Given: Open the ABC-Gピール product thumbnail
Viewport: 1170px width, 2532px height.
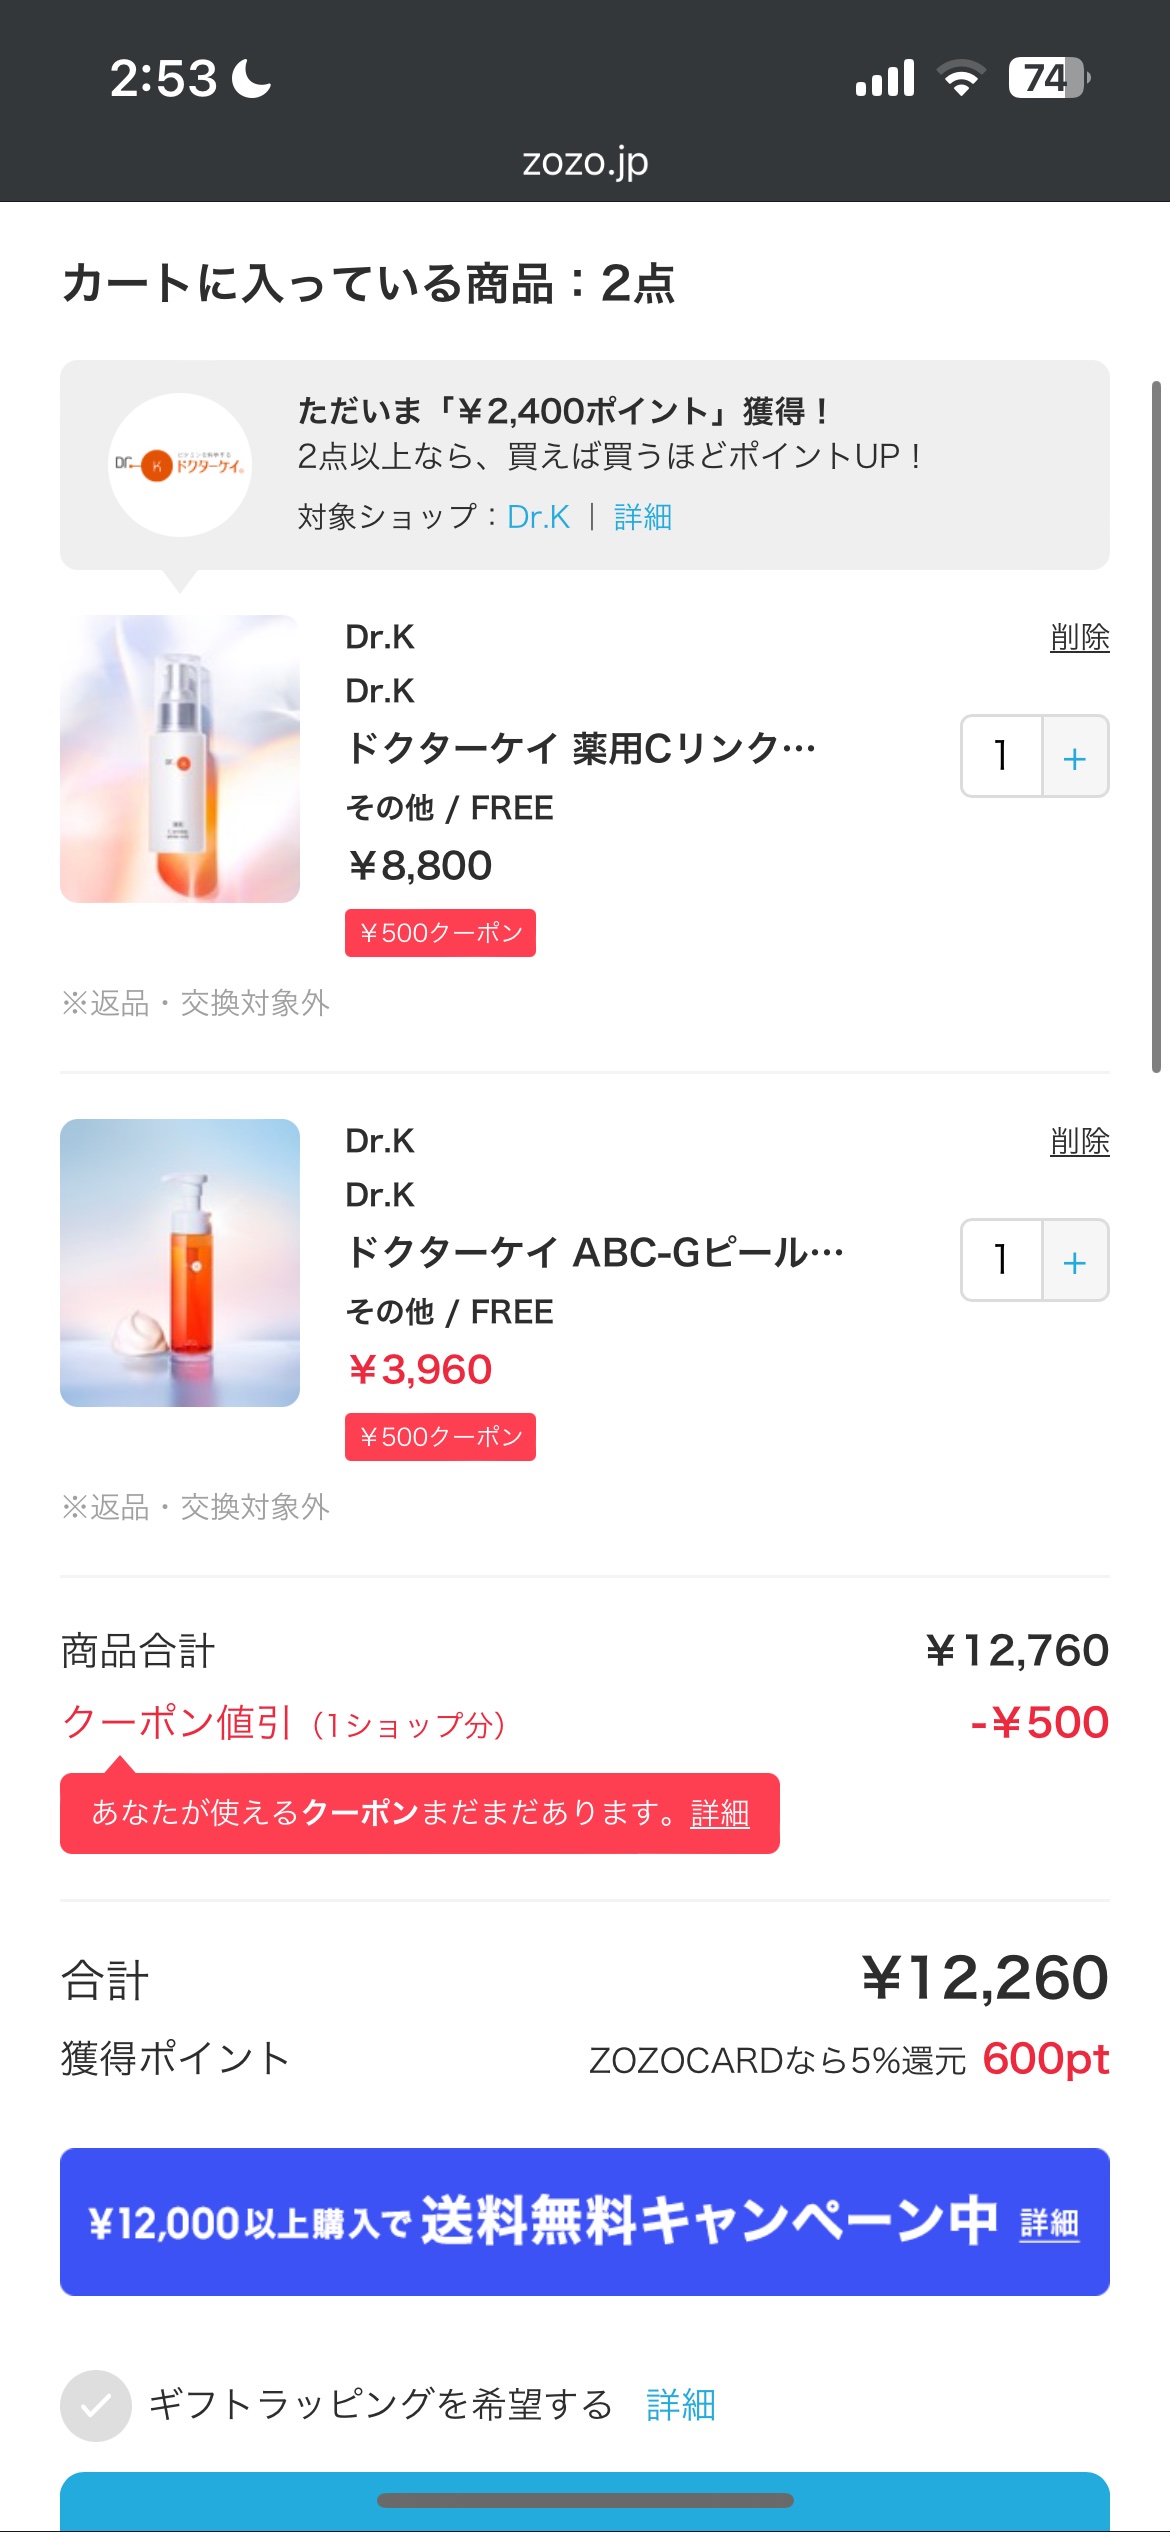Looking at the screenshot, I should [x=180, y=1263].
